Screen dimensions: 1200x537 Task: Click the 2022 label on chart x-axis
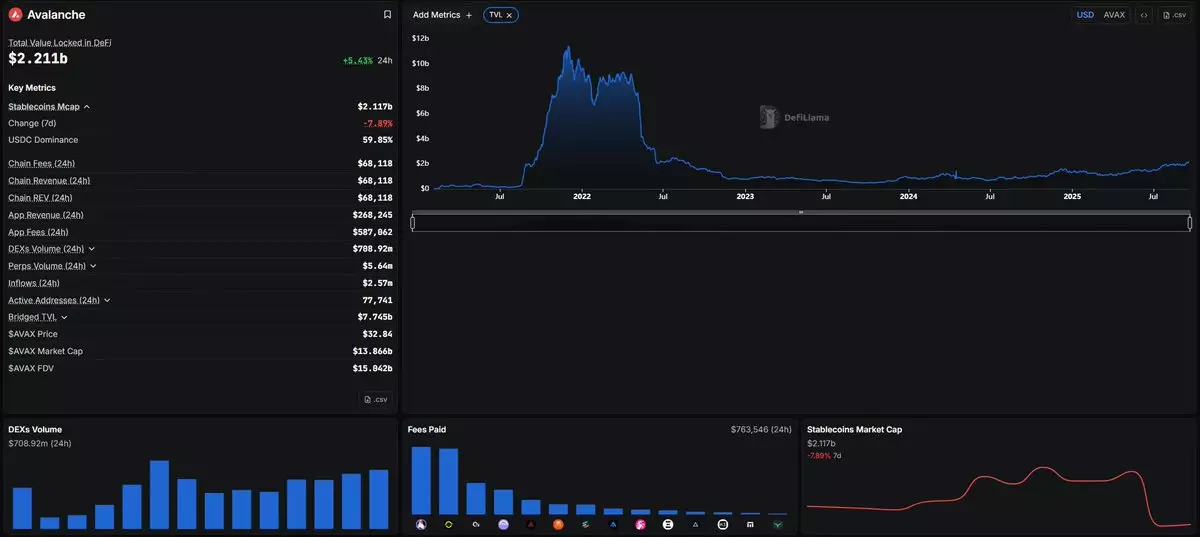(582, 197)
